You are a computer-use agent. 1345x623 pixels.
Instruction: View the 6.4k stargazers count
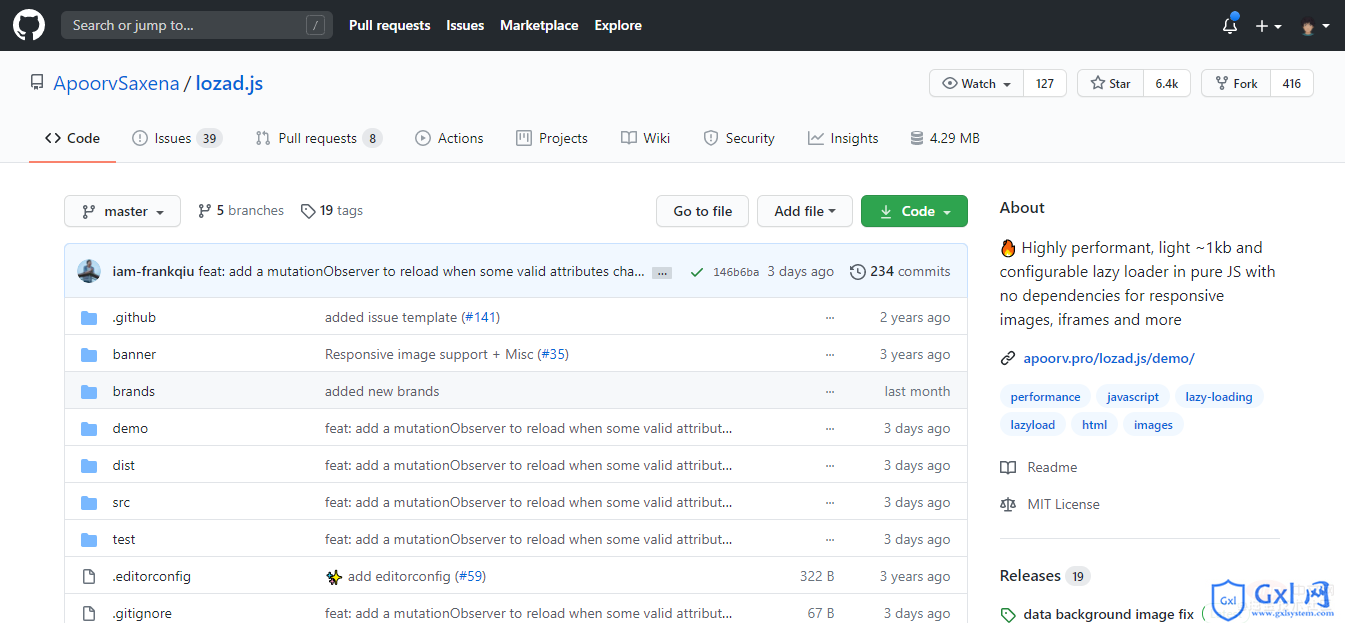[x=1167, y=83]
